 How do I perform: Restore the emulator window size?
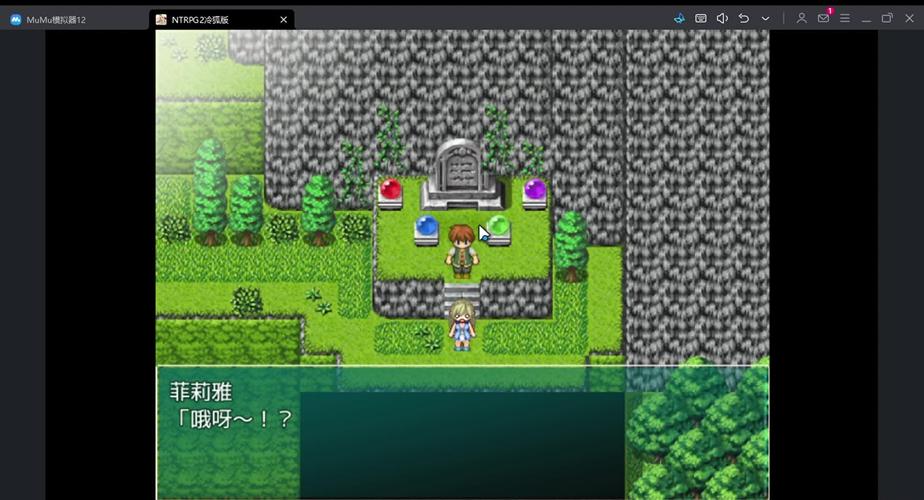(887, 18)
